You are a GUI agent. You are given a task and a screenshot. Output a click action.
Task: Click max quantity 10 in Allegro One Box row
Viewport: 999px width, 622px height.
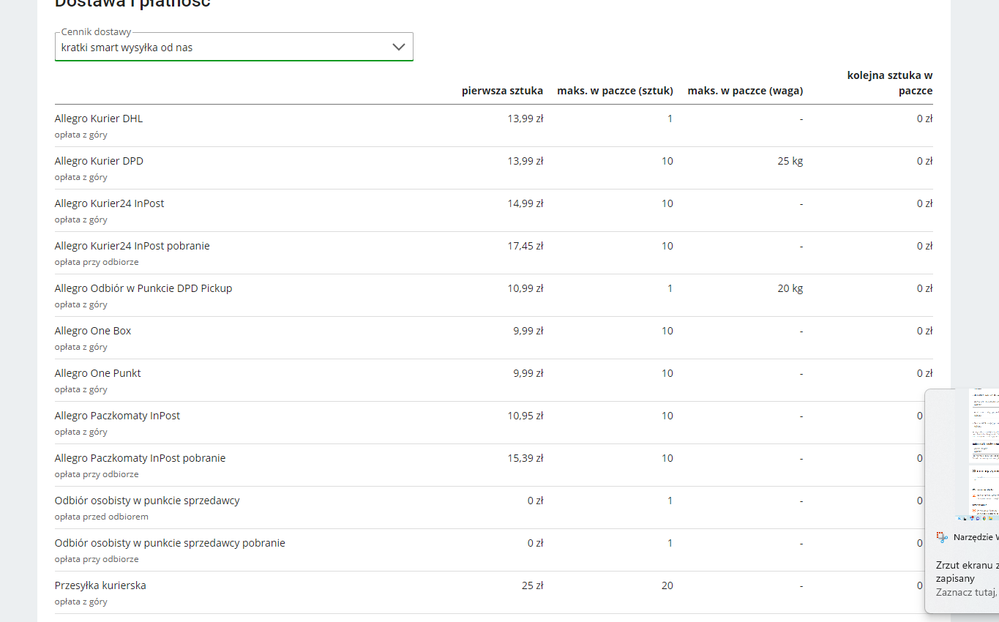(x=667, y=331)
